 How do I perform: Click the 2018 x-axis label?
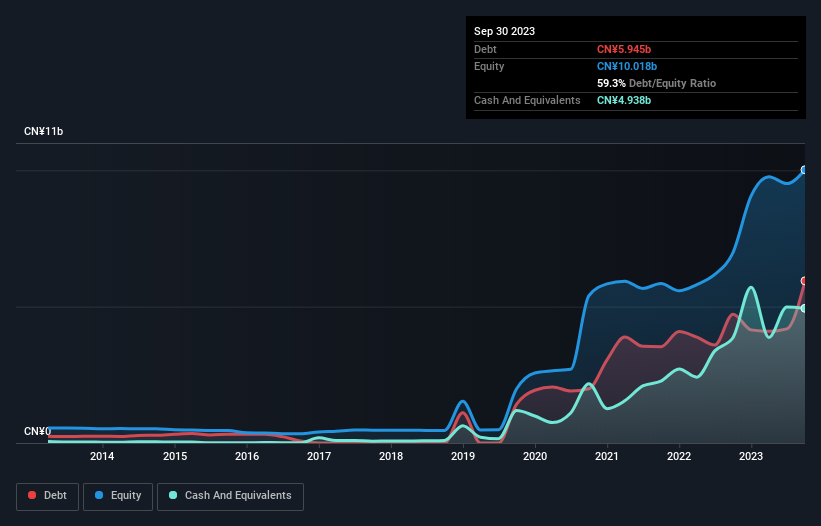tap(391, 456)
